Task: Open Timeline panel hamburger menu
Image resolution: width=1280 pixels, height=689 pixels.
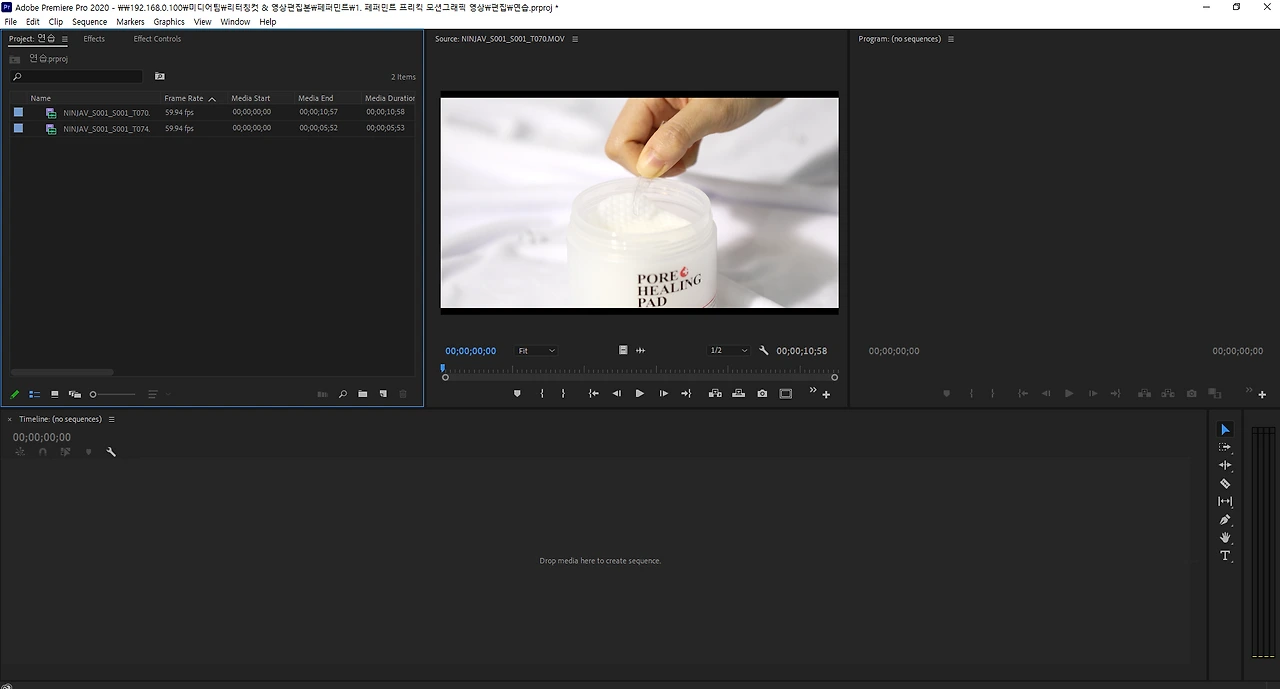Action: [x=112, y=419]
